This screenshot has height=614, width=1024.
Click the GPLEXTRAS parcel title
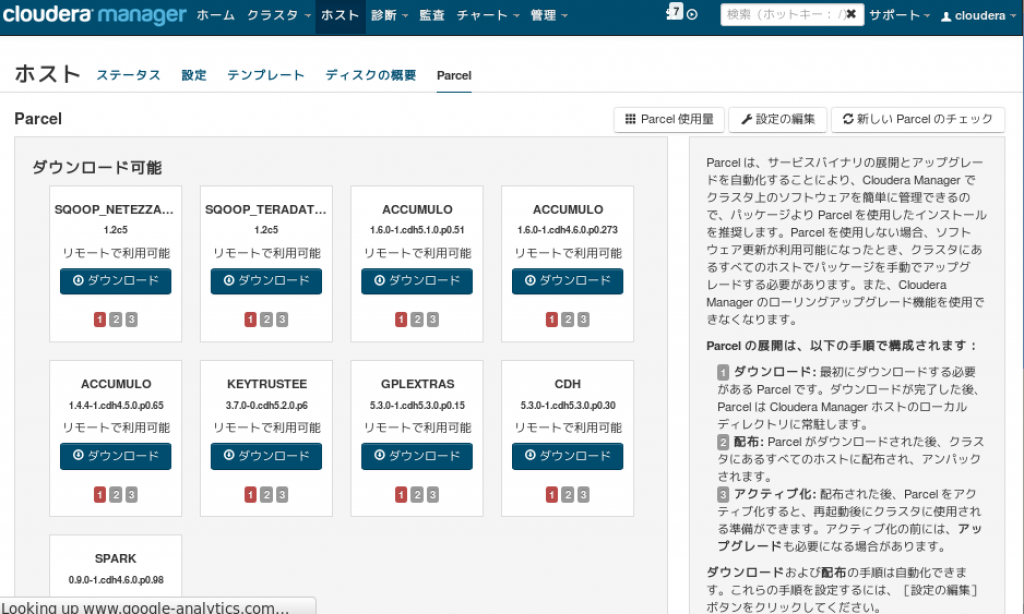pos(417,384)
